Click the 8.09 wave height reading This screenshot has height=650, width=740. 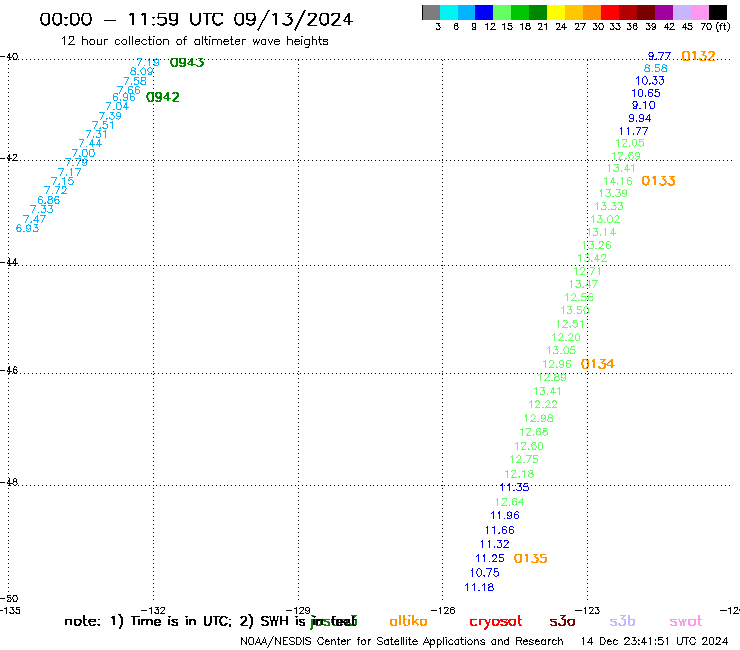point(142,72)
